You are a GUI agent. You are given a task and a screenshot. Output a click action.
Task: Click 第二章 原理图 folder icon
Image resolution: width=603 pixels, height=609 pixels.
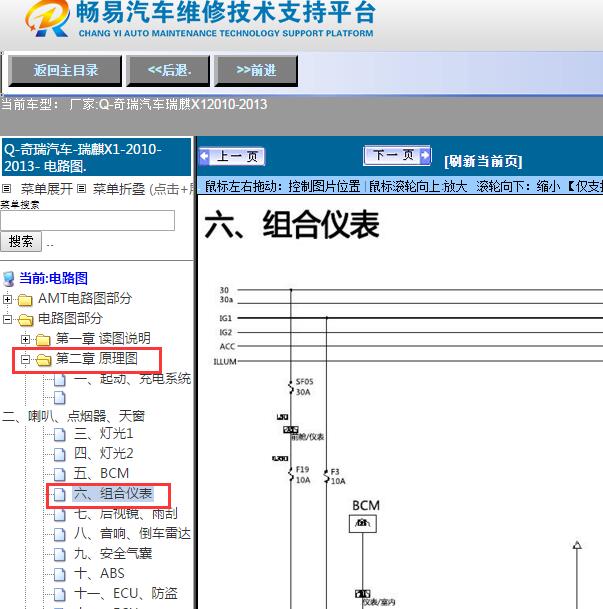pyautogui.click(x=44, y=360)
